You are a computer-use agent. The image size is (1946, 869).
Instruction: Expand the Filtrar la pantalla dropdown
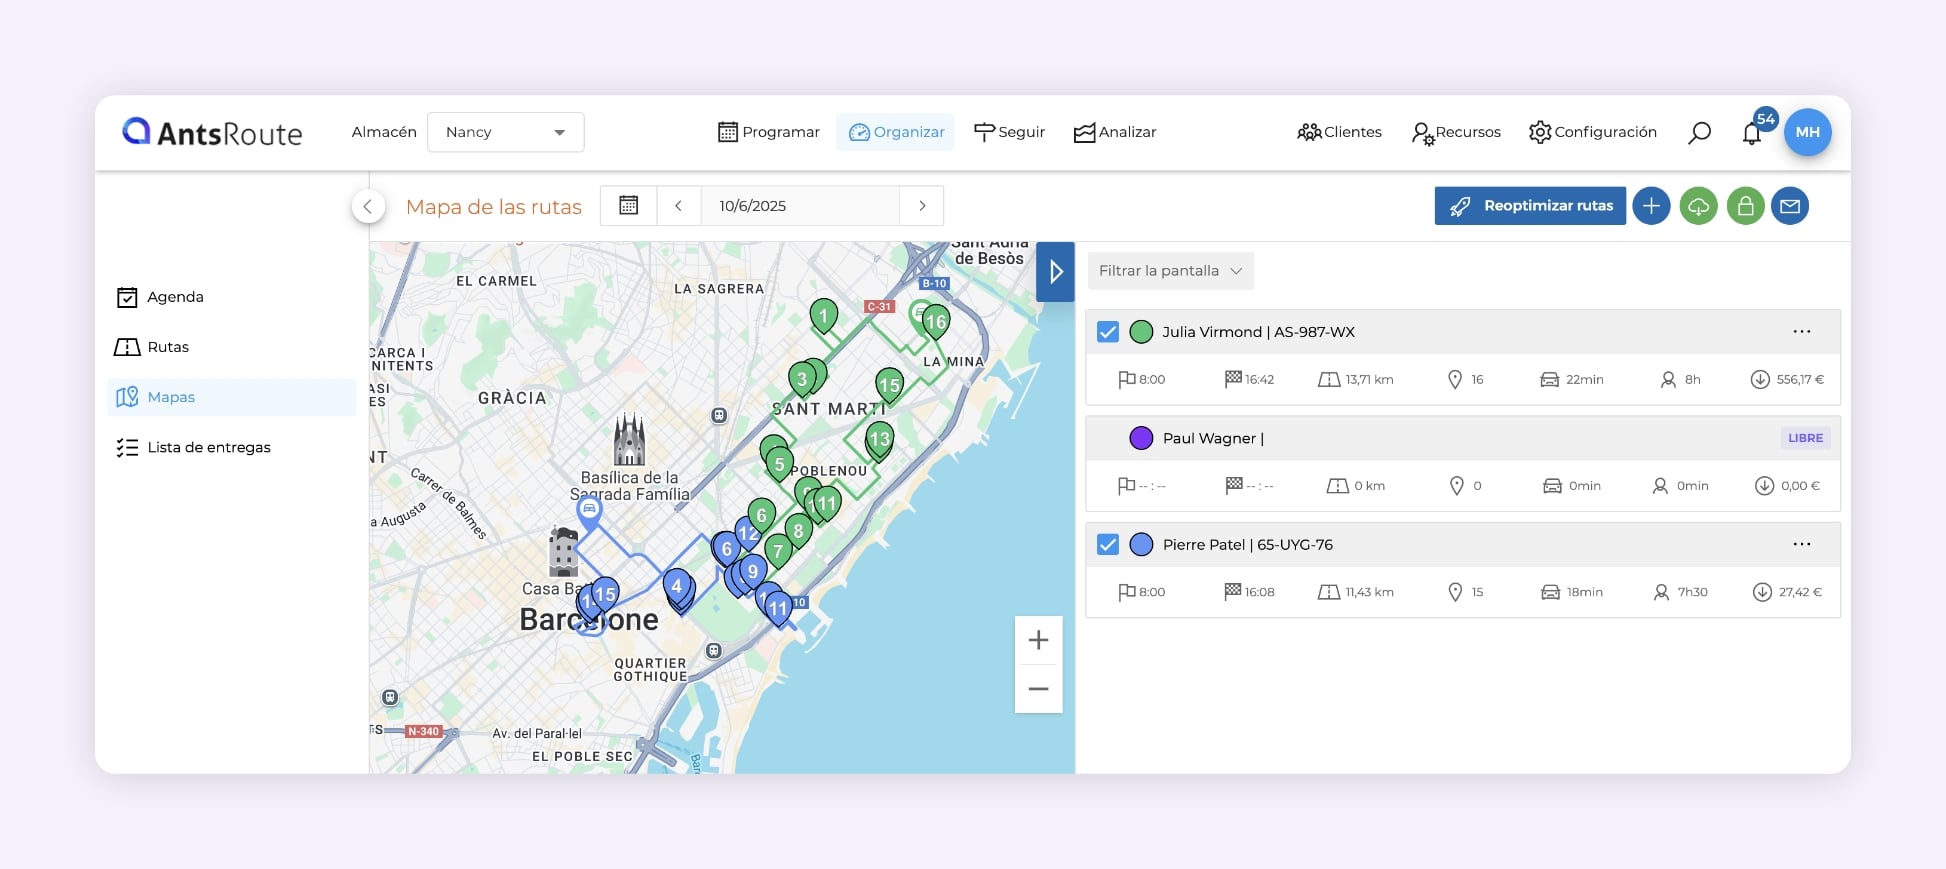click(1170, 271)
